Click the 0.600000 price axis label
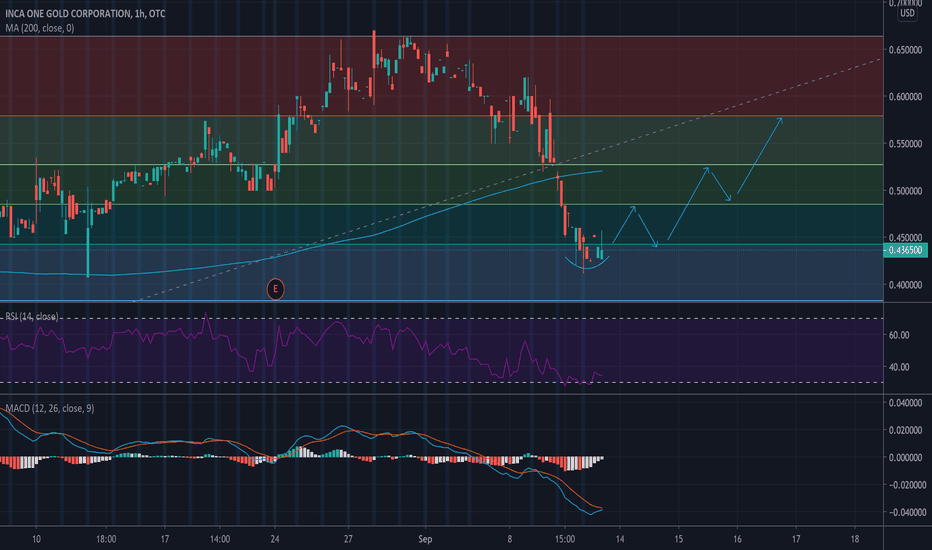932x550 pixels. (x=905, y=96)
